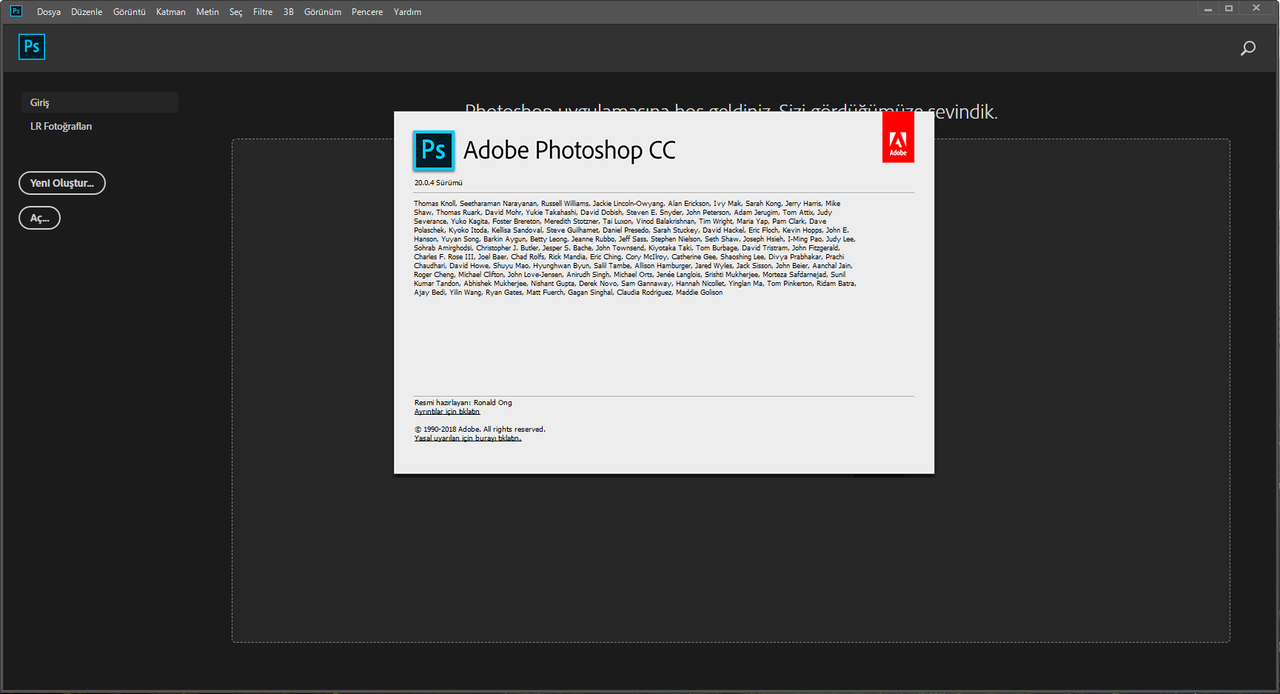Image resolution: width=1280 pixels, height=694 pixels.
Task: Open the Filtre menu
Action: coord(263,12)
